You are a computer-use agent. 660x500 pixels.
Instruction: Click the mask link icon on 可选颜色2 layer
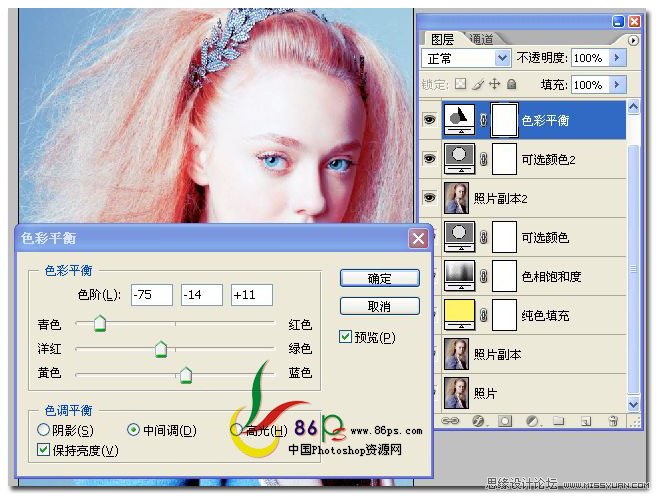[484, 159]
